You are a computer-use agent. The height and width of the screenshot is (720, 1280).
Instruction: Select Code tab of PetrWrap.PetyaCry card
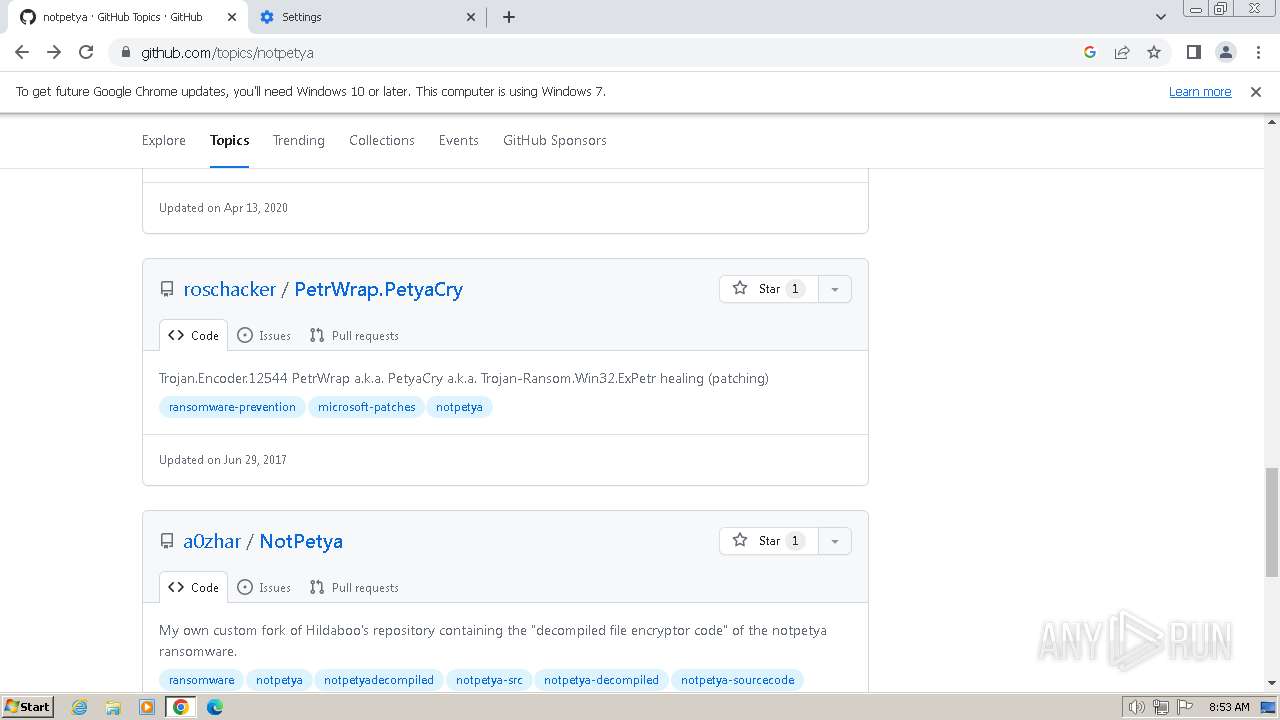(x=193, y=336)
